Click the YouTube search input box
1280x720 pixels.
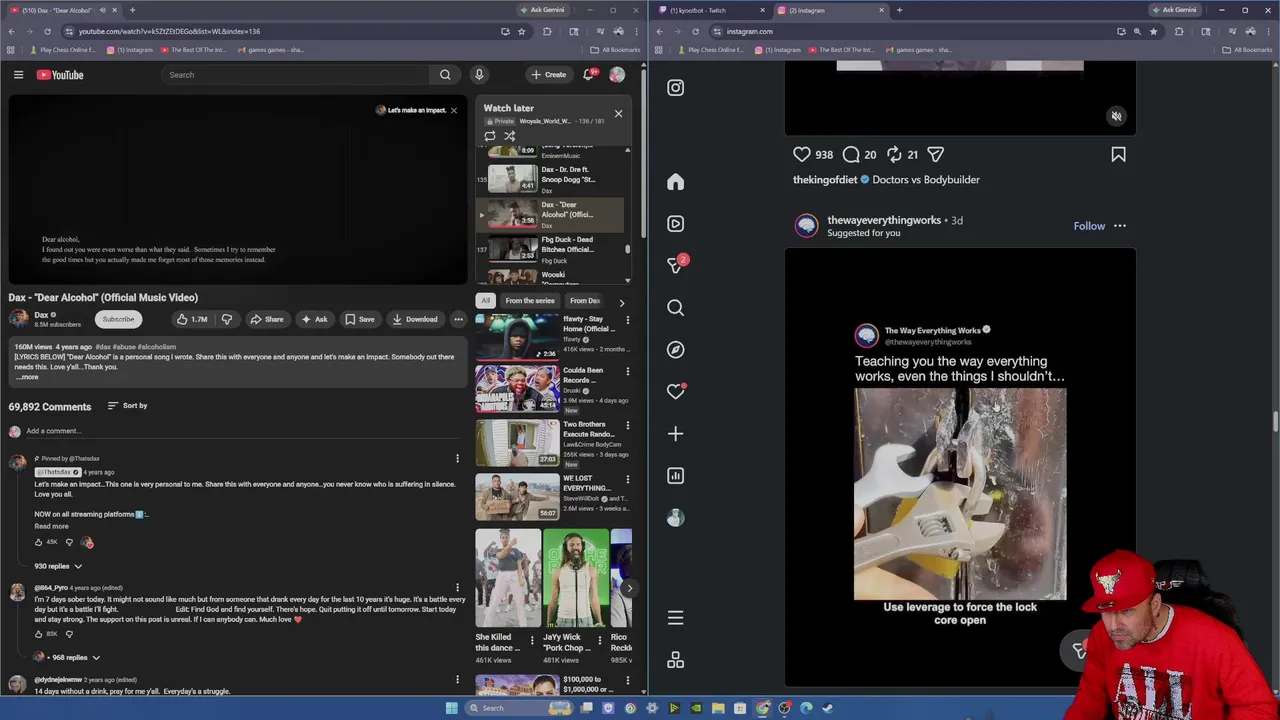pyautogui.click(x=295, y=75)
